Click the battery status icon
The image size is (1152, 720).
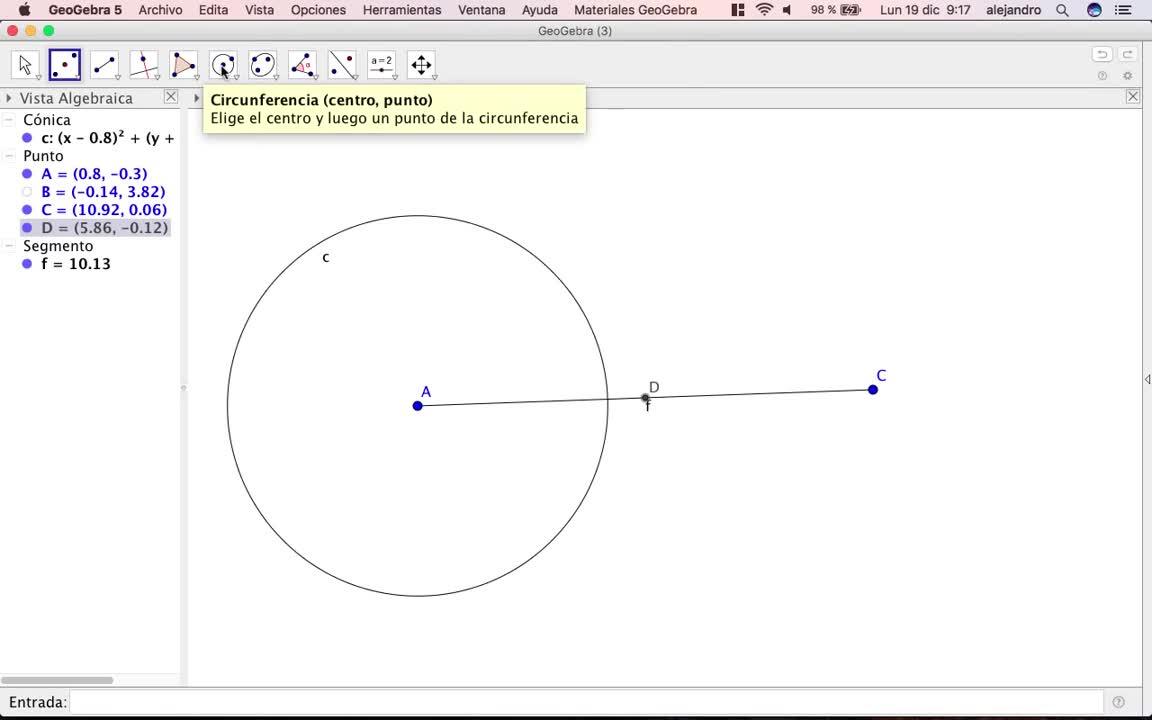pyautogui.click(x=851, y=10)
